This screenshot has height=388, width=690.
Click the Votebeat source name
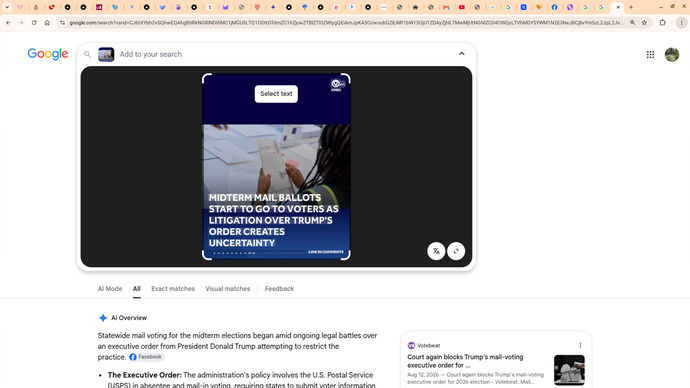[429, 345]
